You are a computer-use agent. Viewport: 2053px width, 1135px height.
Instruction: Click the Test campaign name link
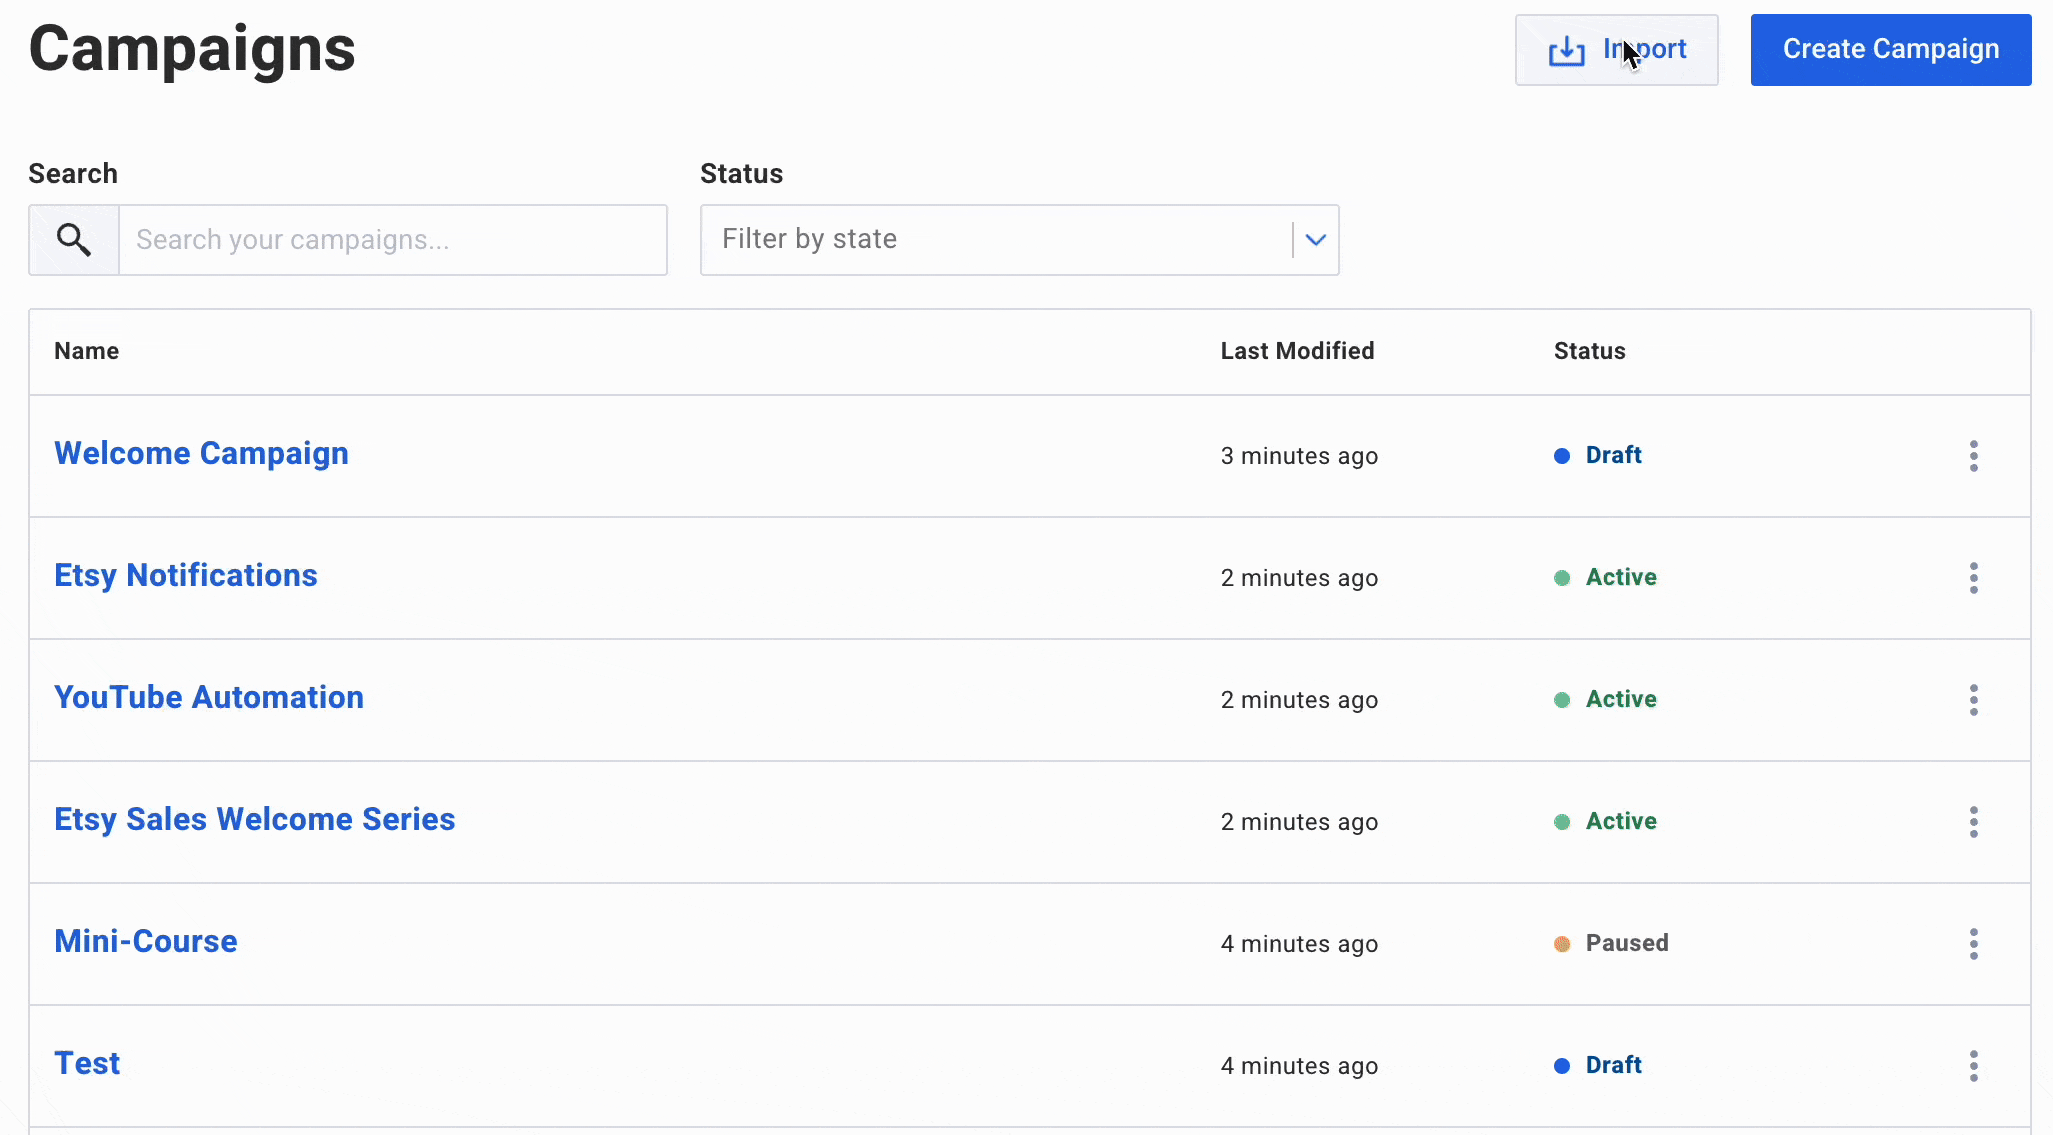click(87, 1062)
